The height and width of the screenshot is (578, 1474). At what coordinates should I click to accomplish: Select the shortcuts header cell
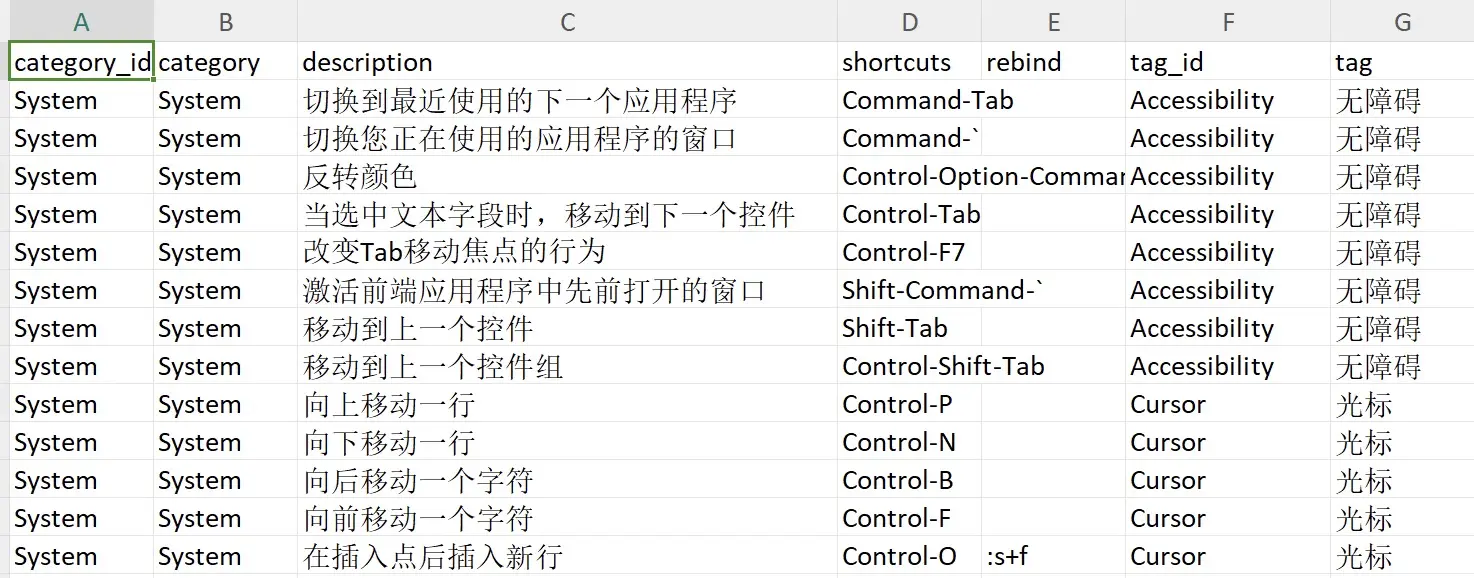point(909,62)
